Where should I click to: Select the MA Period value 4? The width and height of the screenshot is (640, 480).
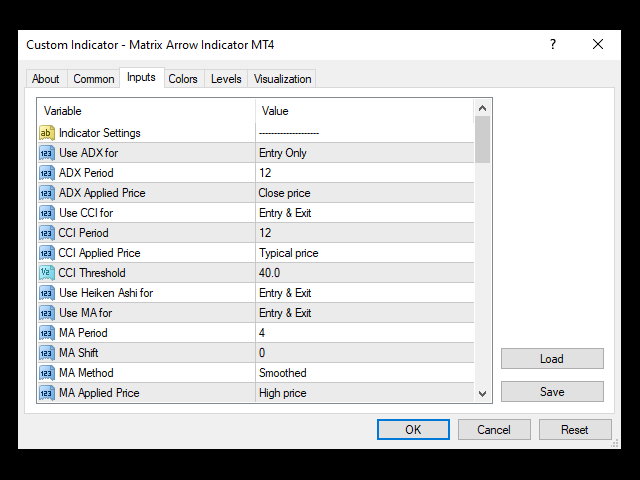262,333
